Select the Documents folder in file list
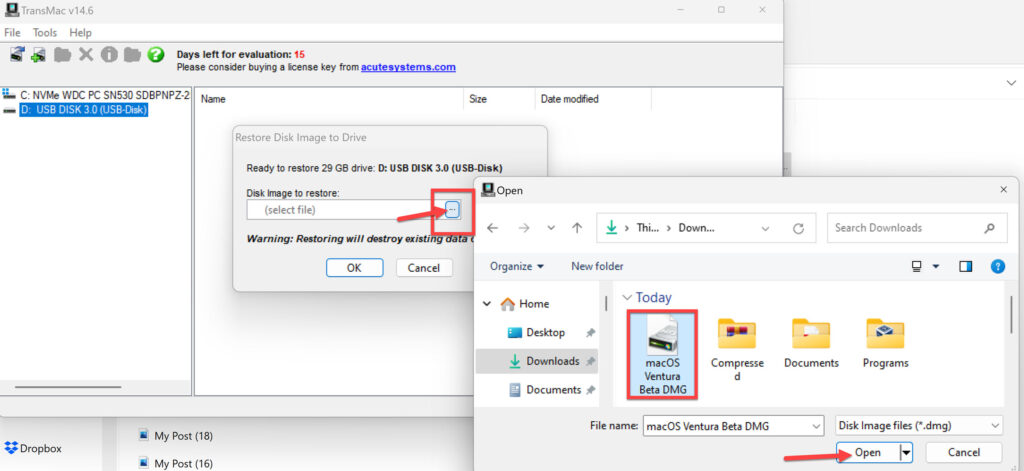This screenshot has width=1024, height=471. [811, 344]
